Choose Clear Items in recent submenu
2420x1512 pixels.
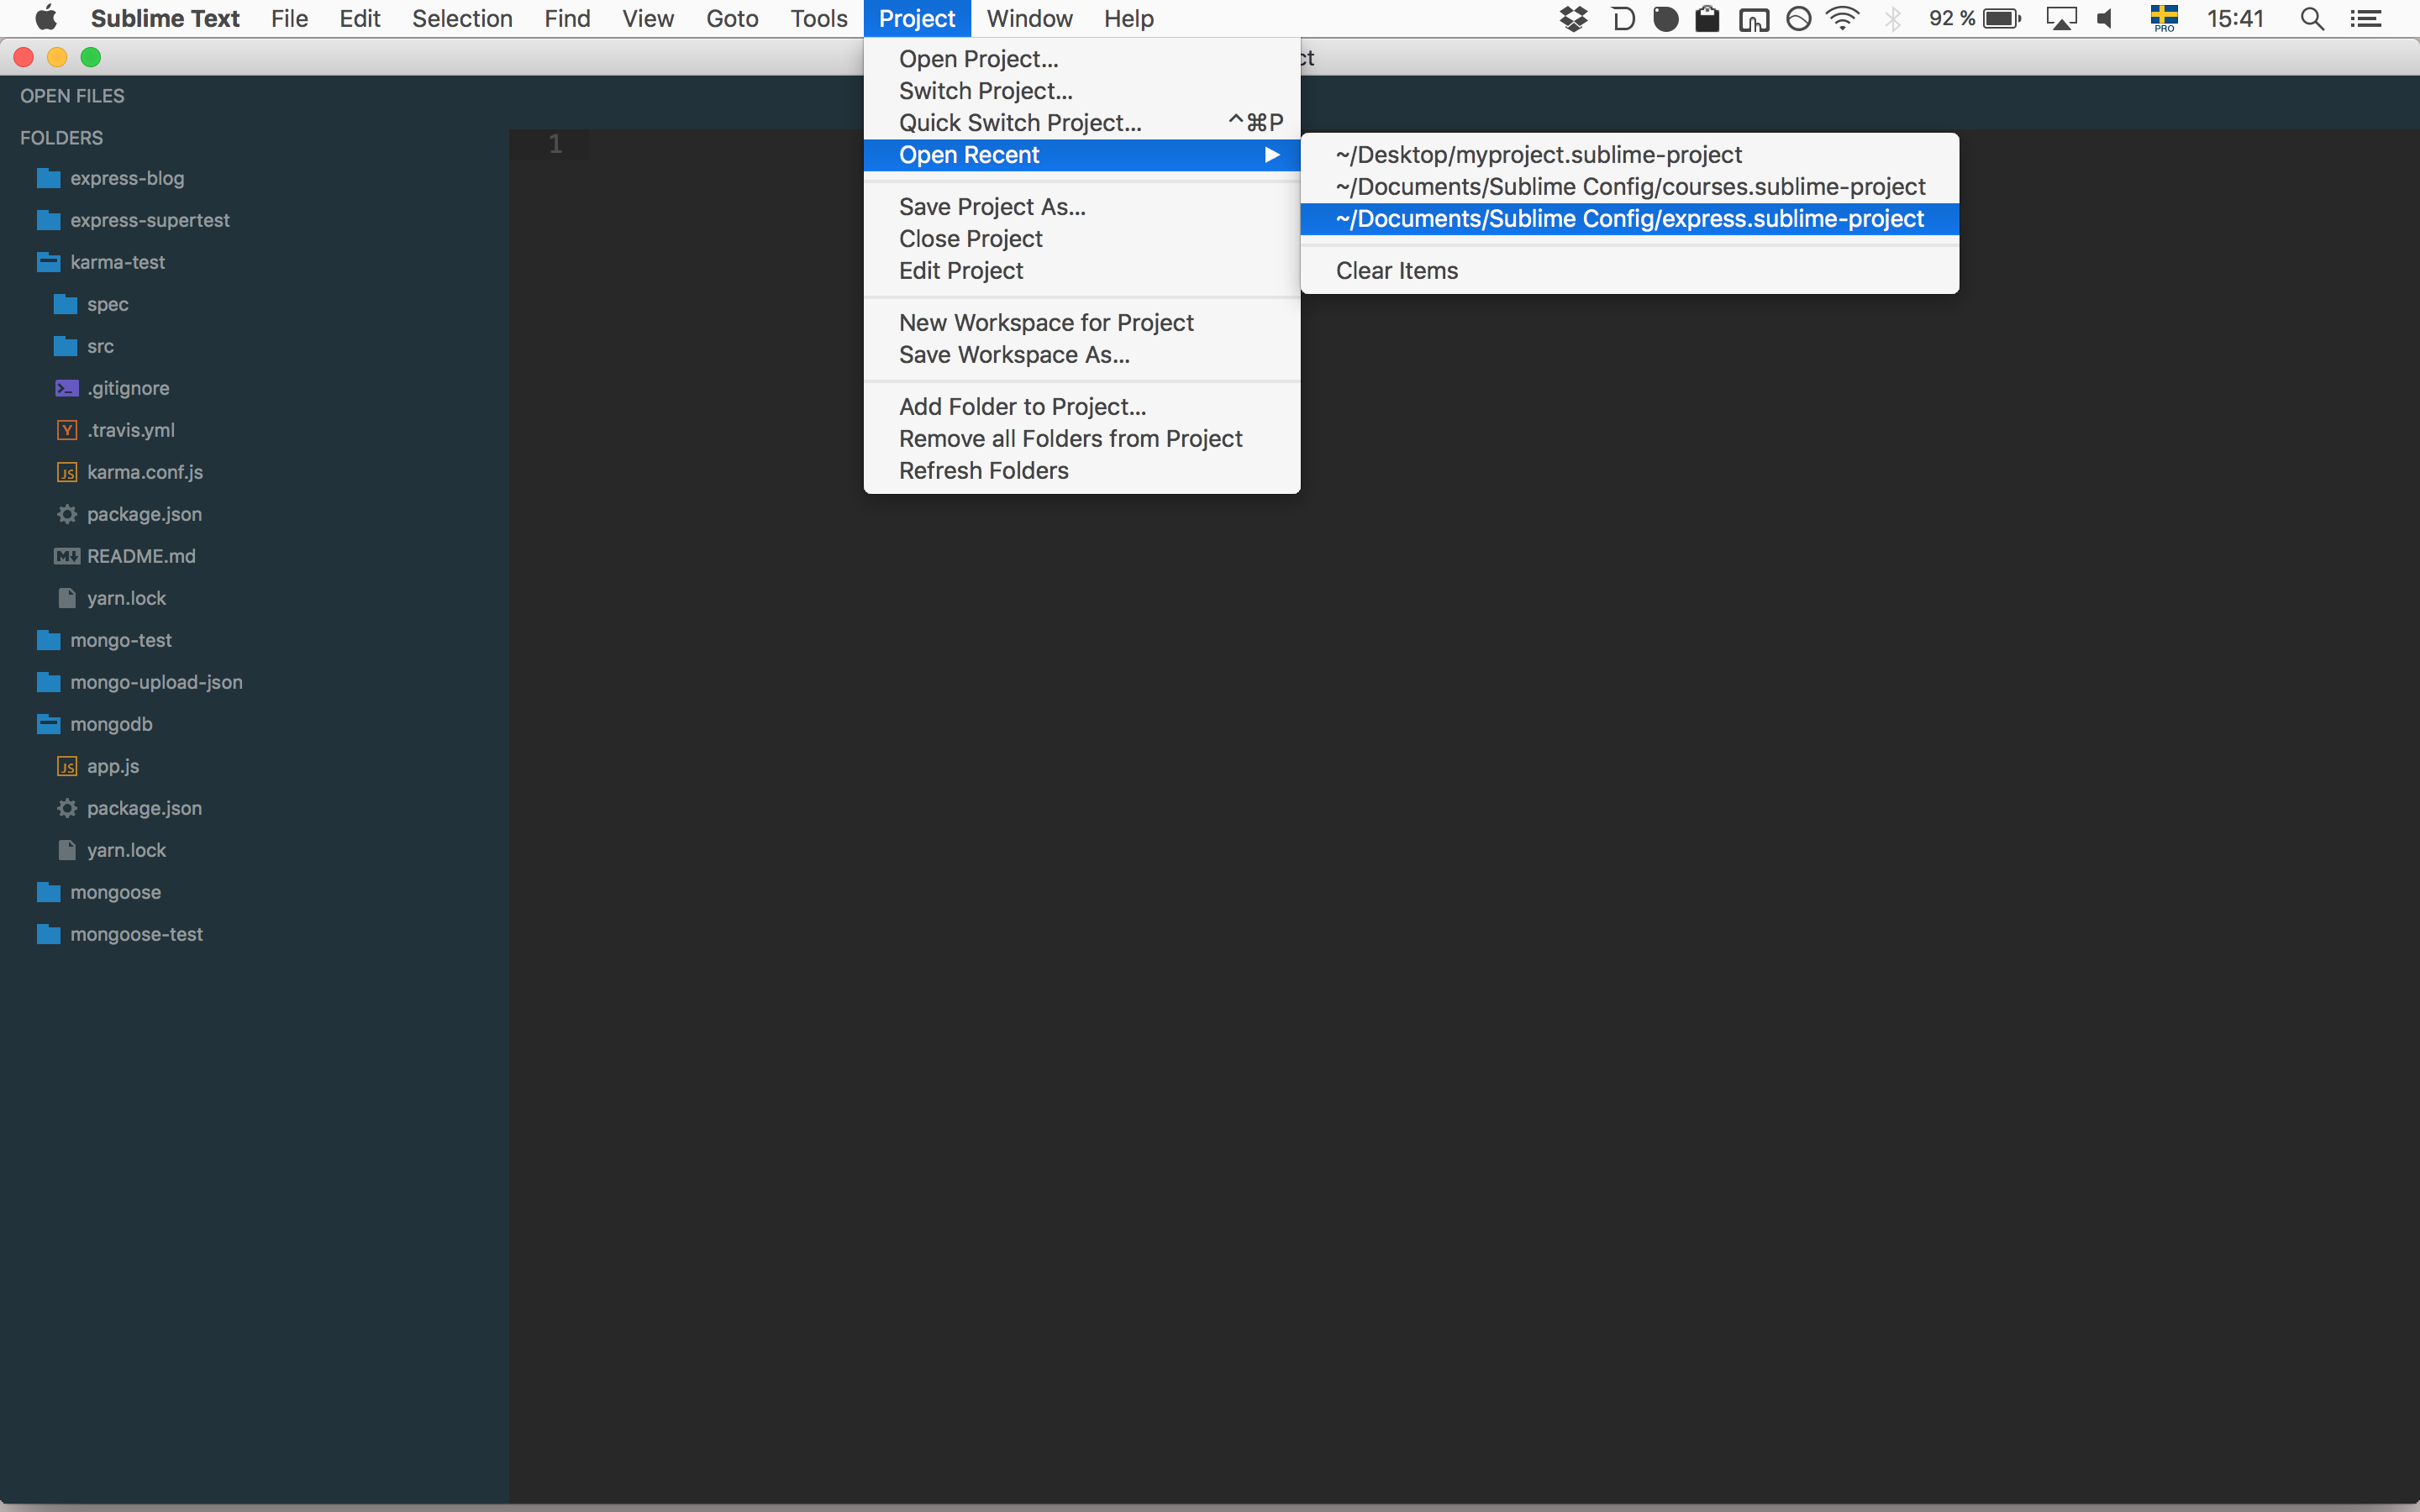click(1396, 271)
